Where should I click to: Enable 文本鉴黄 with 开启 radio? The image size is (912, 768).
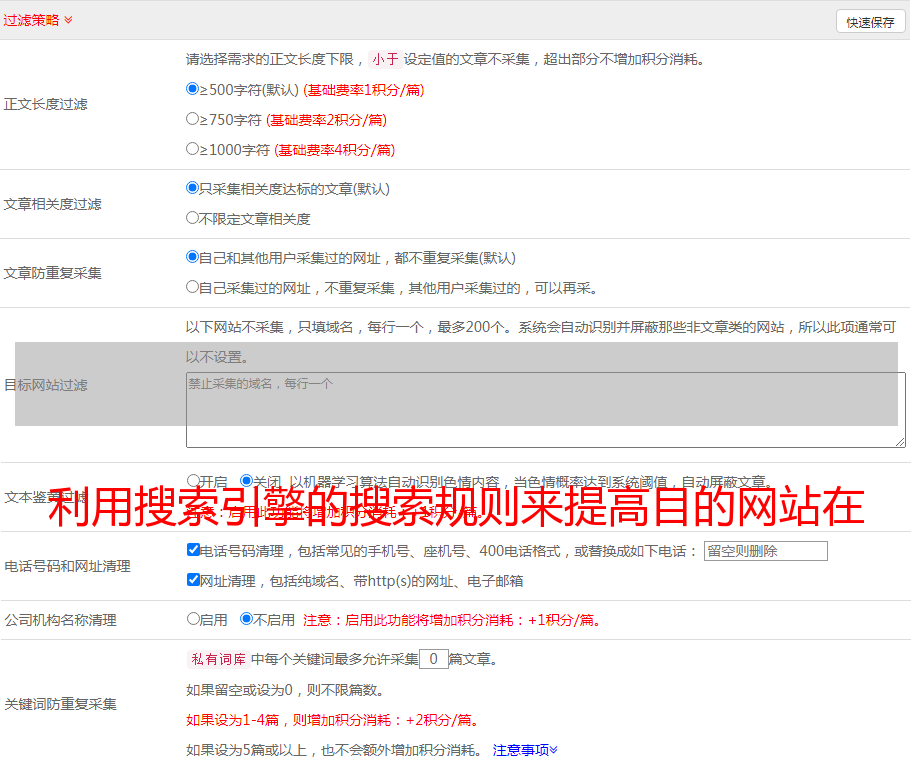pyautogui.click(x=193, y=481)
